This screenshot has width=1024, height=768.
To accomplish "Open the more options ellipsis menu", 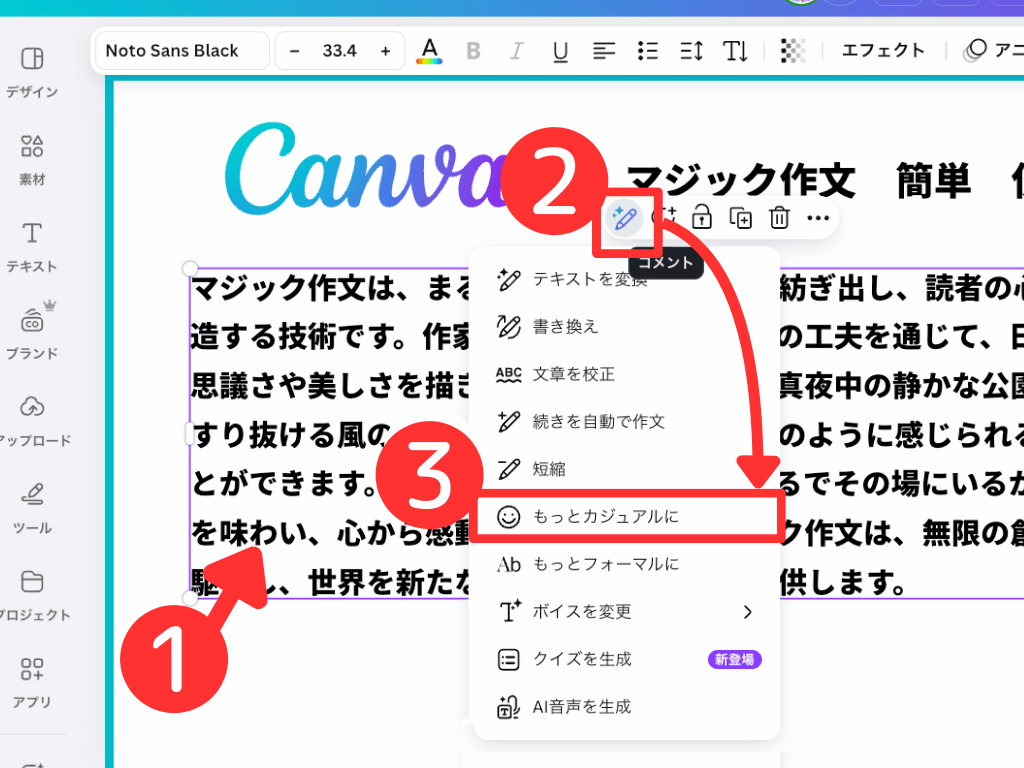I will coord(818,217).
